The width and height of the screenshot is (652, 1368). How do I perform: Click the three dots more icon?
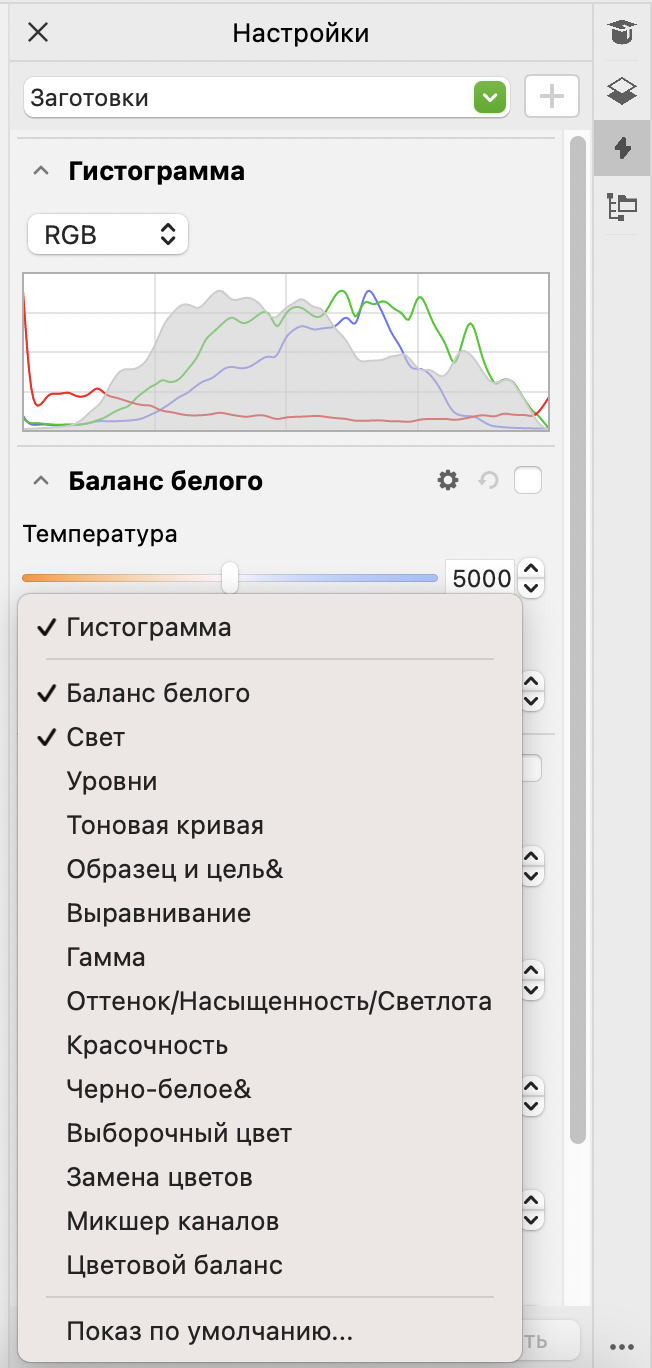pyautogui.click(x=622, y=1345)
